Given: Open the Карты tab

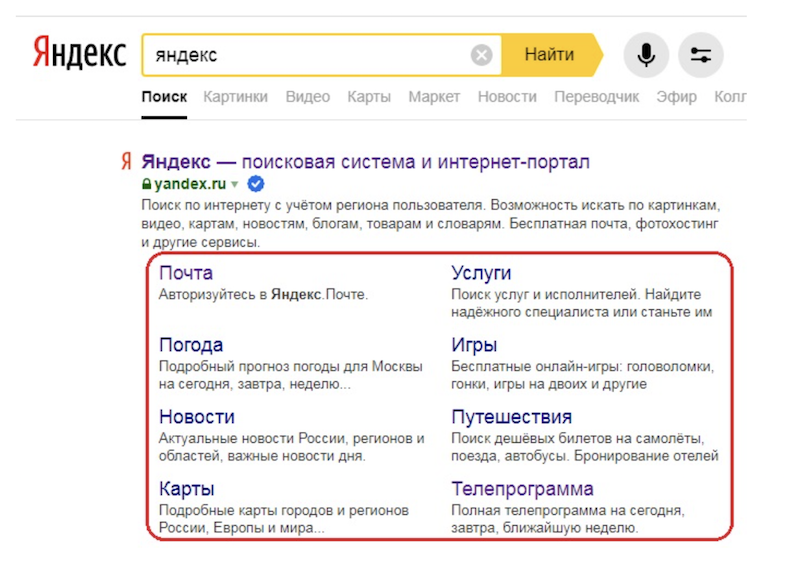Looking at the screenshot, I should pyautogui.click(x=369, y=97).
